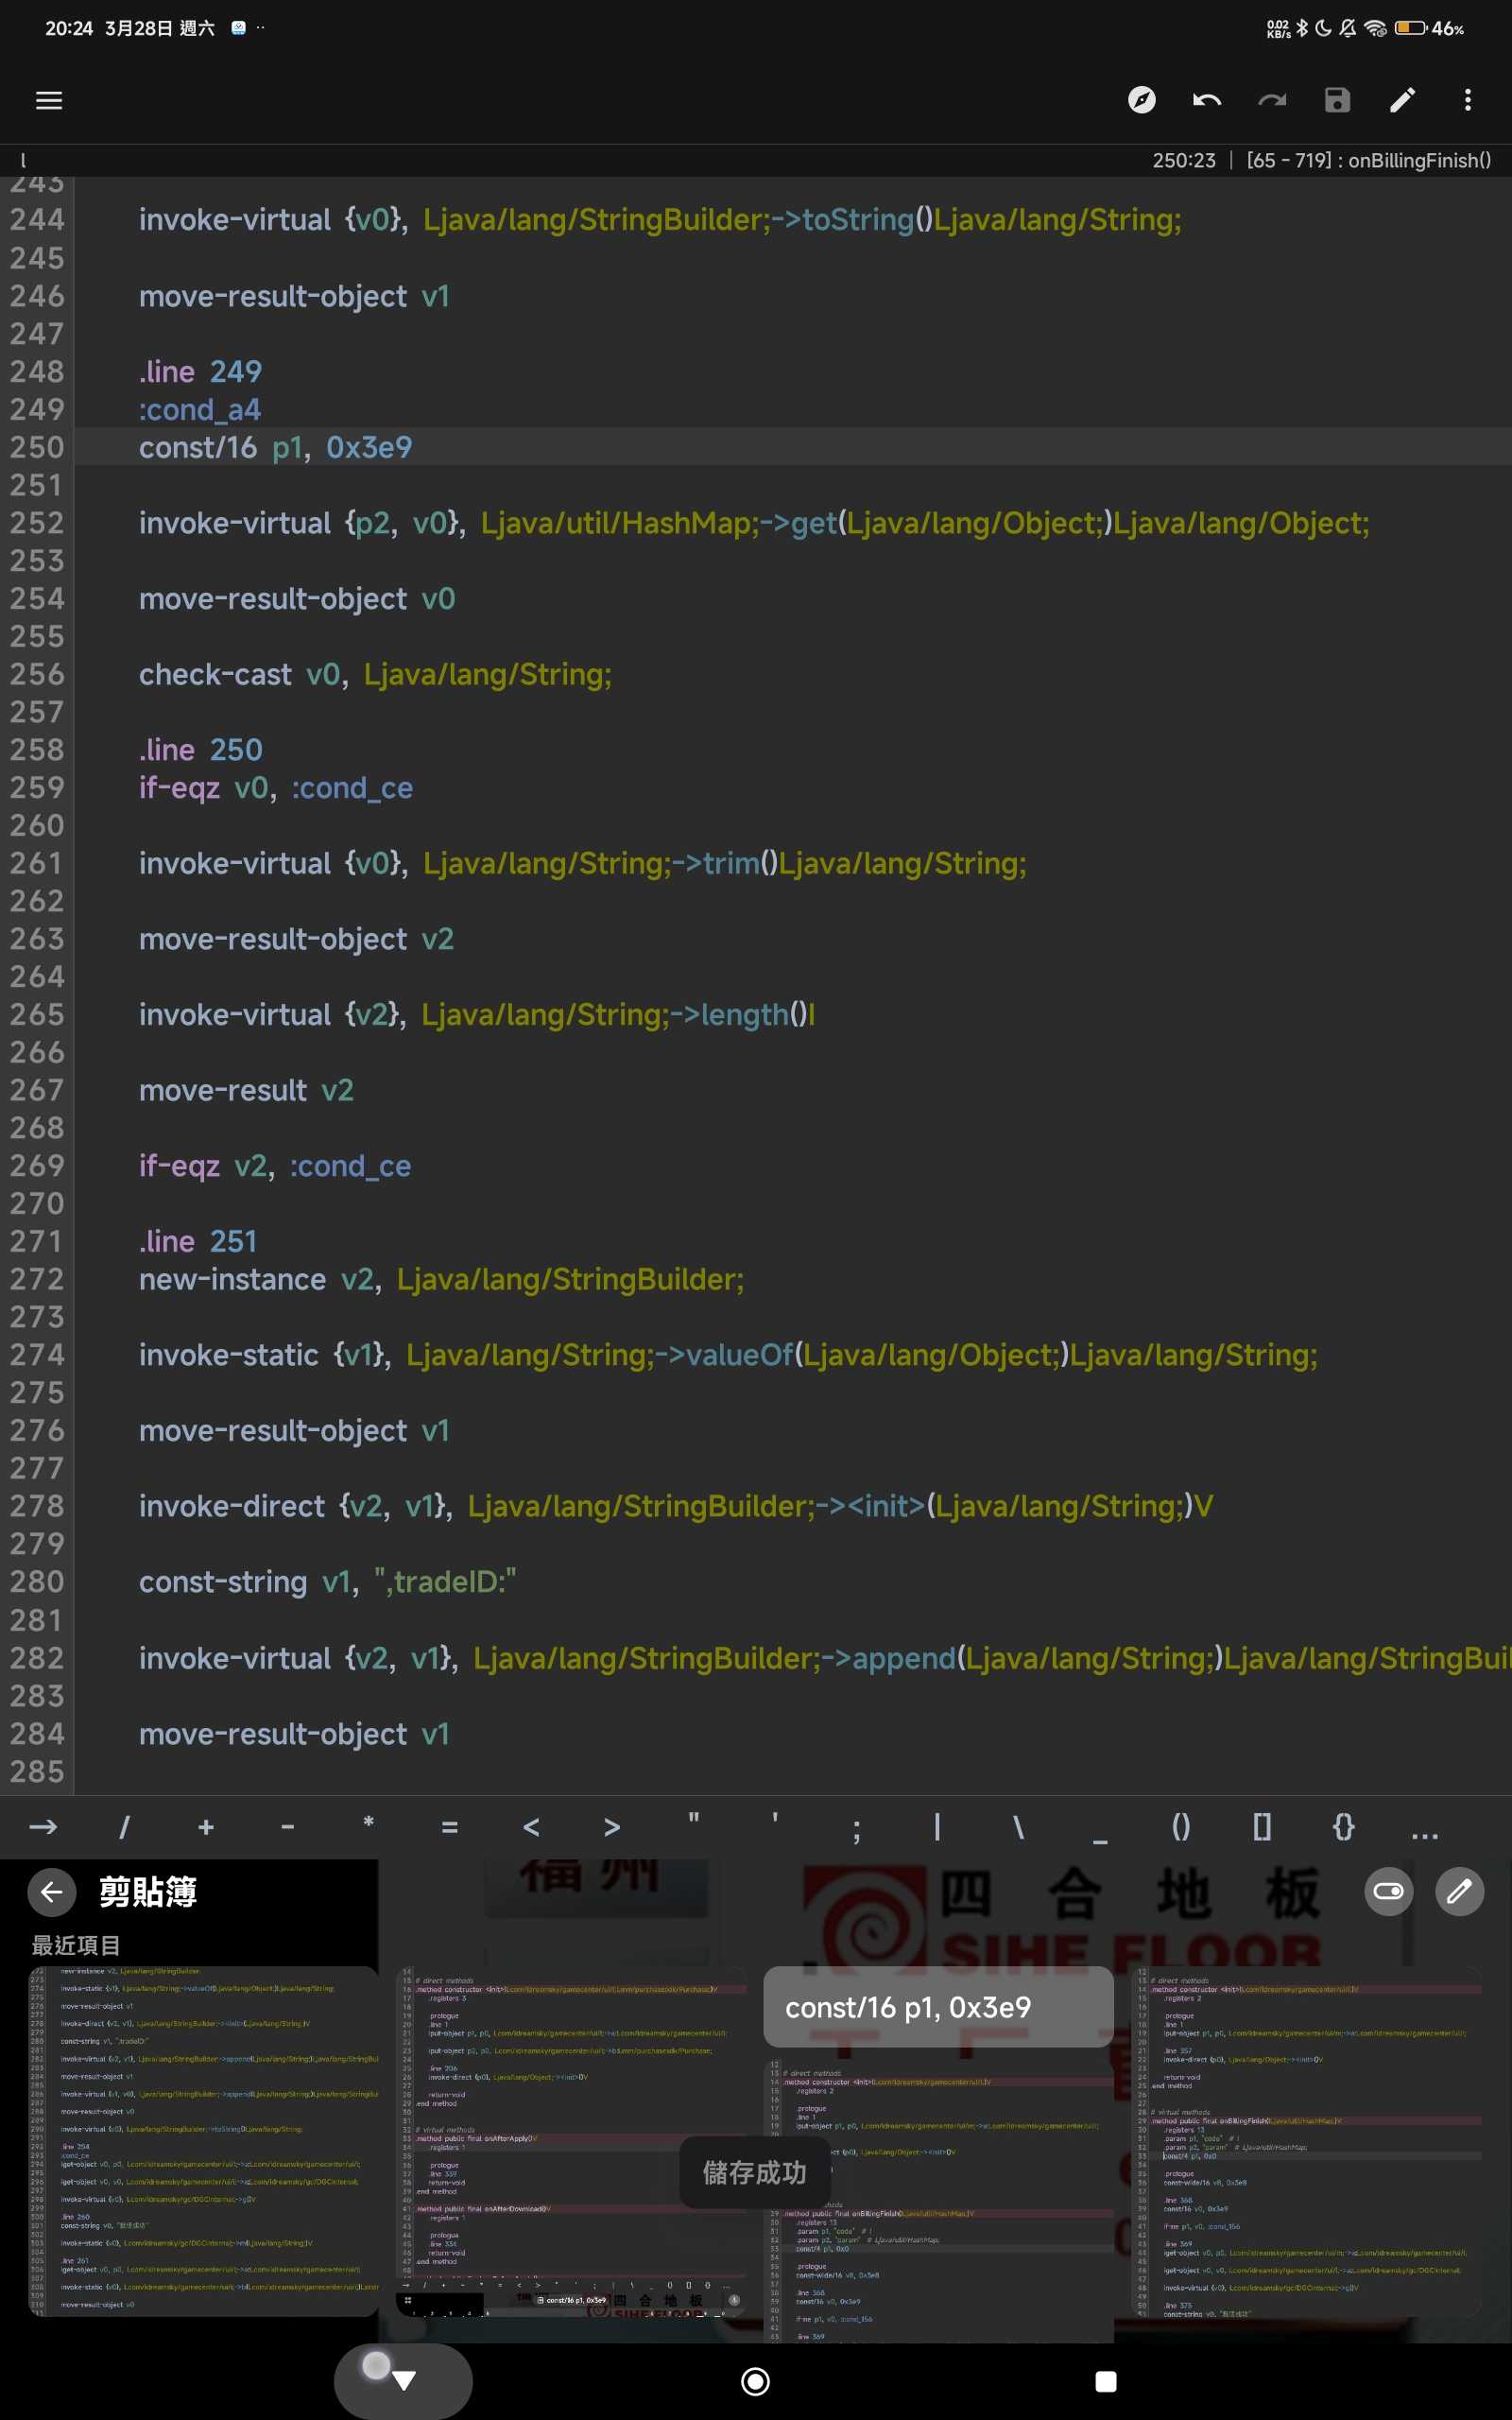
Task: Go back from clipboard panel
Action: [52, 1891]
